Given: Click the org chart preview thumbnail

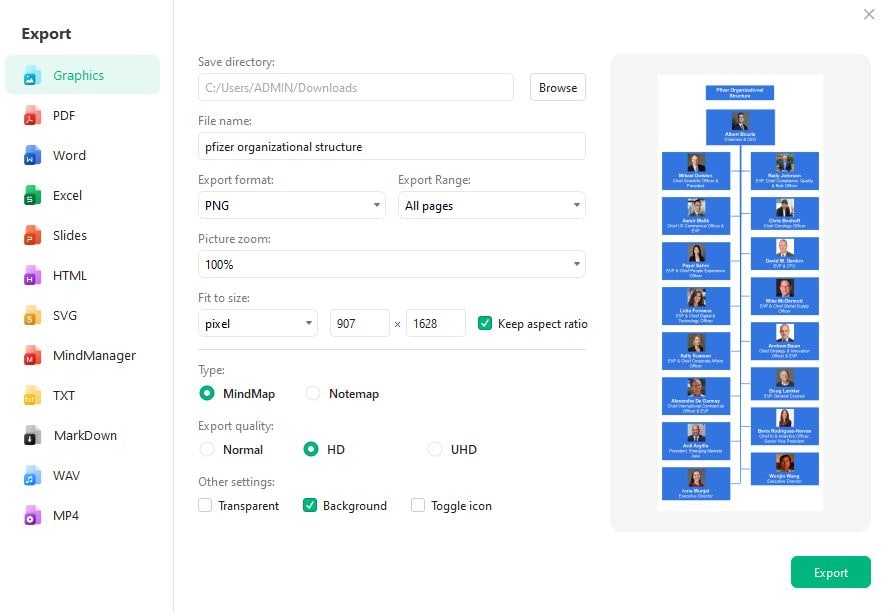Looking at the screenshot, I should [x=740, y=293].
